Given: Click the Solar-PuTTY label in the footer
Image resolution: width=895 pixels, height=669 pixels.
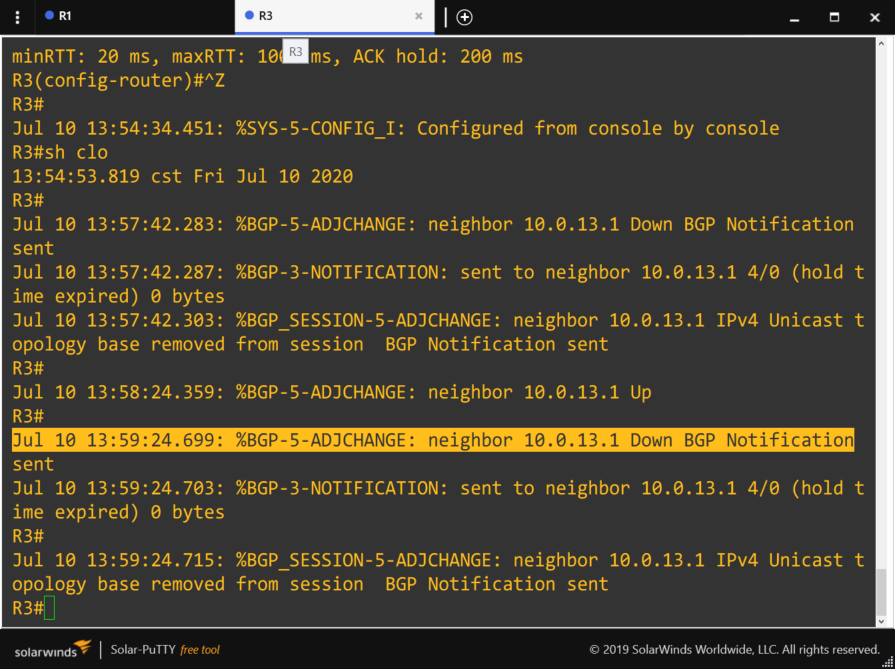Looking at the screenshot, I should [143, 650].
